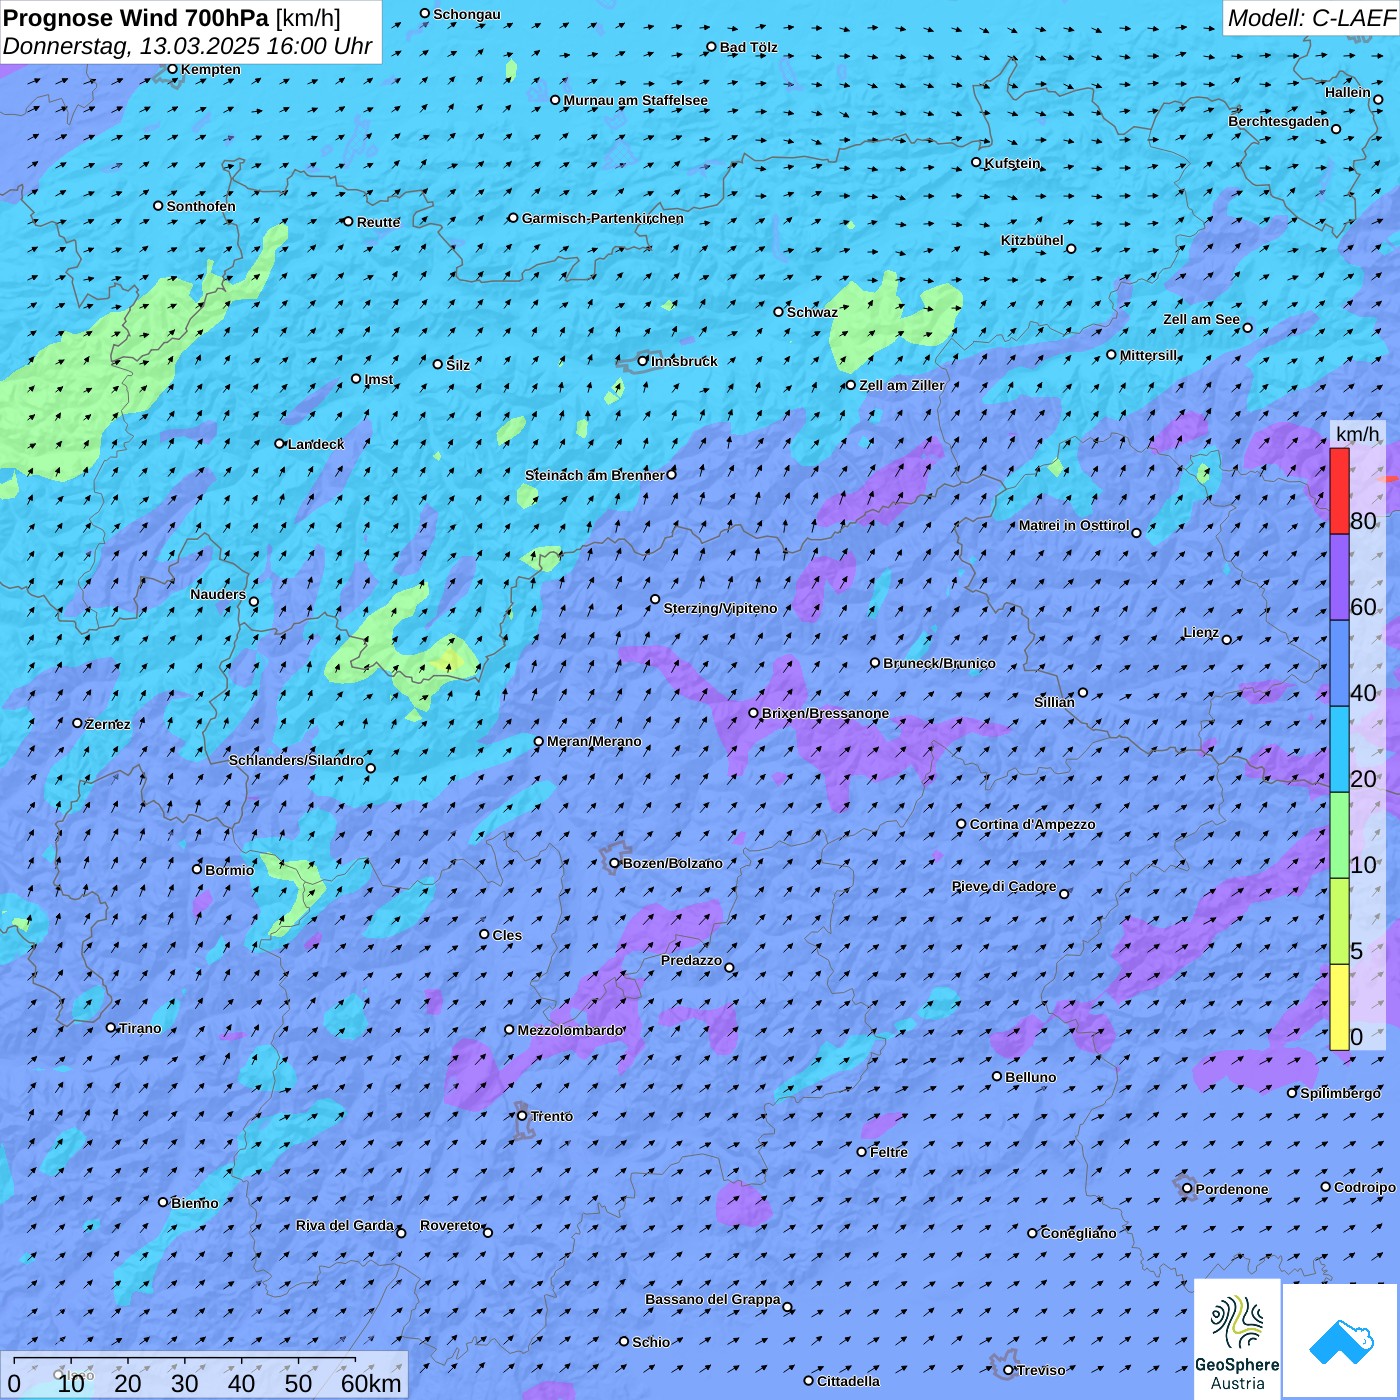Click the Matrei in Osttirol label
This screenshot has height=1400, width=1400.
click(x=1074, y=525)
